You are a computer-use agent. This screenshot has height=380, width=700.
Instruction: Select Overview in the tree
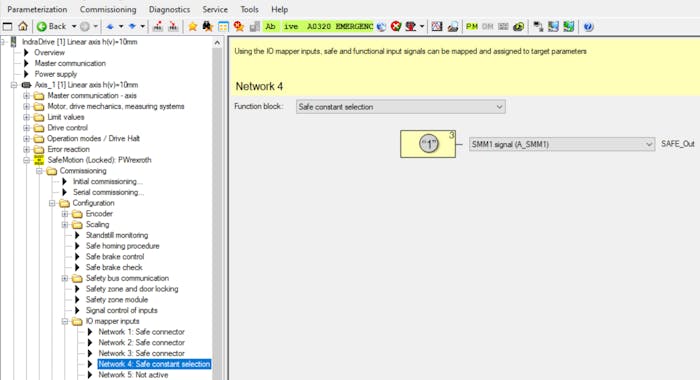pyautogui.click(x=50, y=53)
